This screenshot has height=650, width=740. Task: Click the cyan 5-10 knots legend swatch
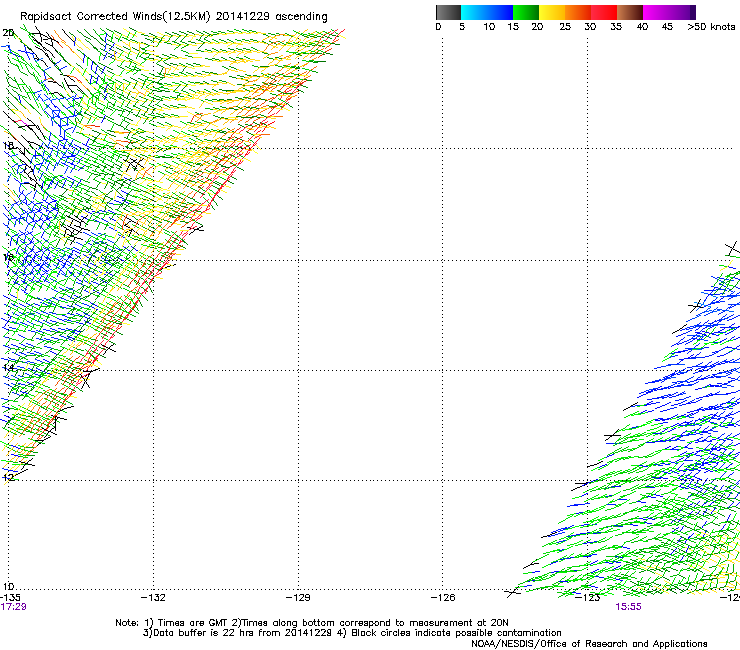click(x=474, y=12)
